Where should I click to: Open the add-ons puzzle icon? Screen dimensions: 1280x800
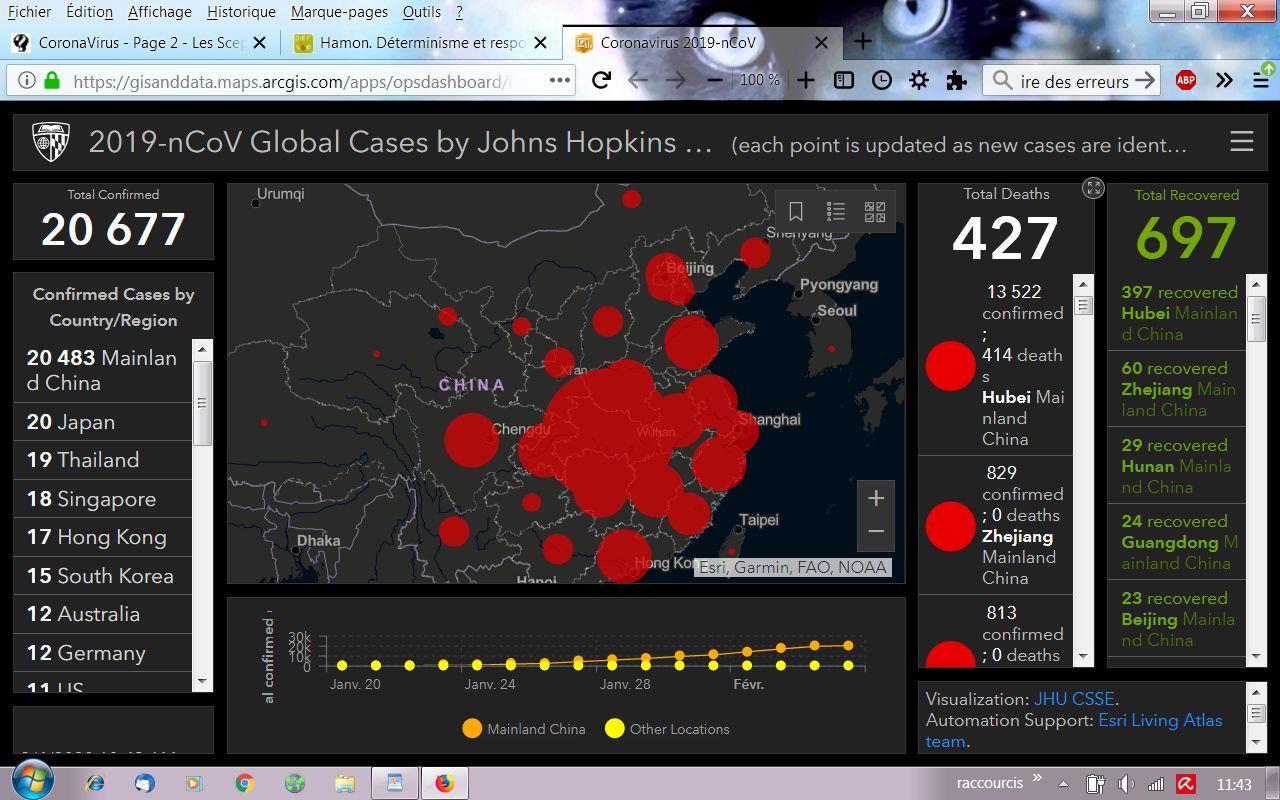coord(957,81)
